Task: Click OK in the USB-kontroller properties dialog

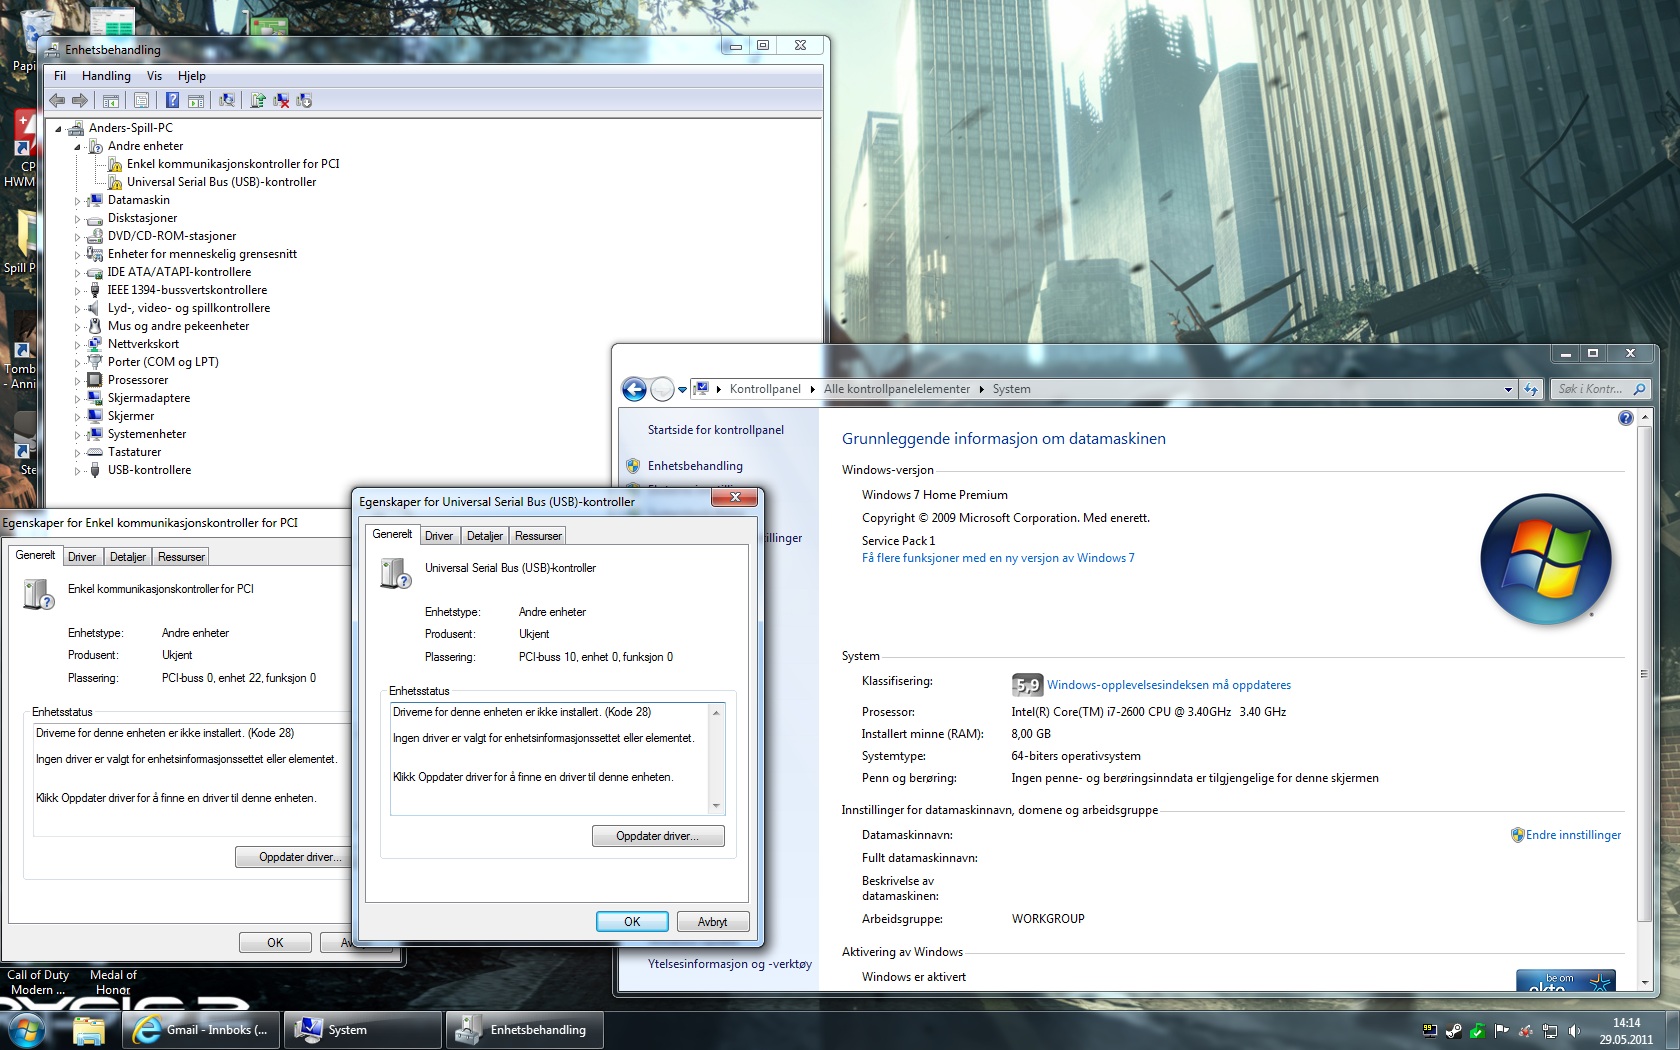Action: (x=632, y=922)
